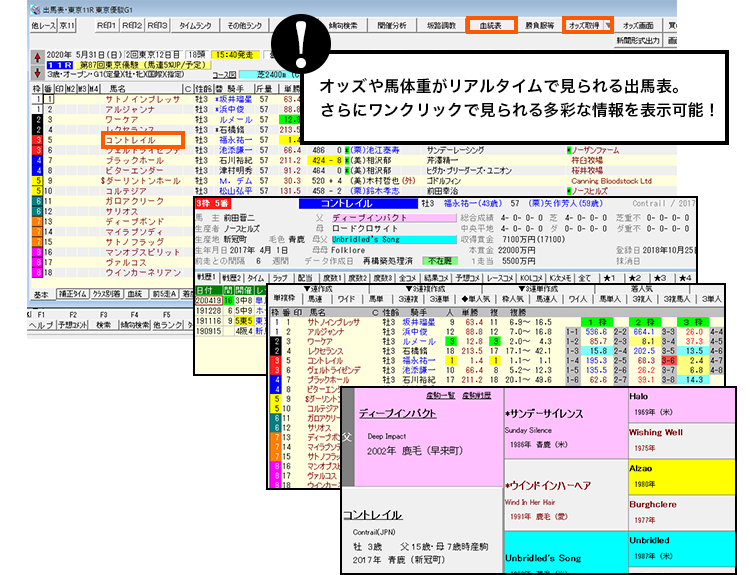Select the 戦歴2 tab in horse detail
This screenshot has height=575, width=750.
231,278
